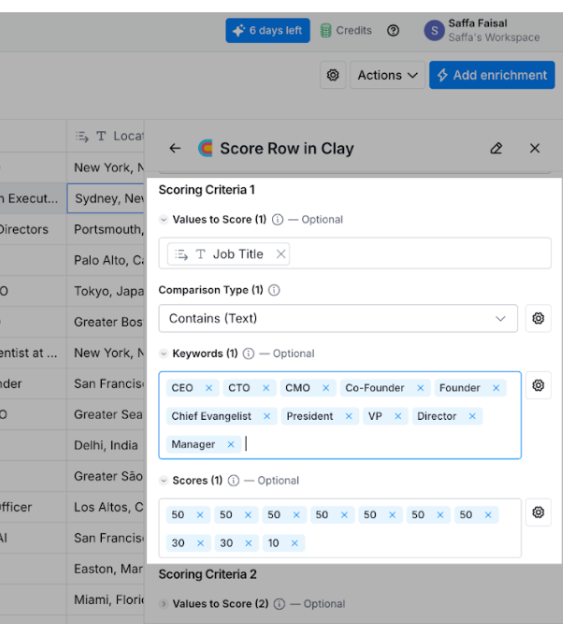Image resolution: width=563 pixels, height=624 pixels.
Task: Remove the Co-Founder keyword tag
Action: 421,388
